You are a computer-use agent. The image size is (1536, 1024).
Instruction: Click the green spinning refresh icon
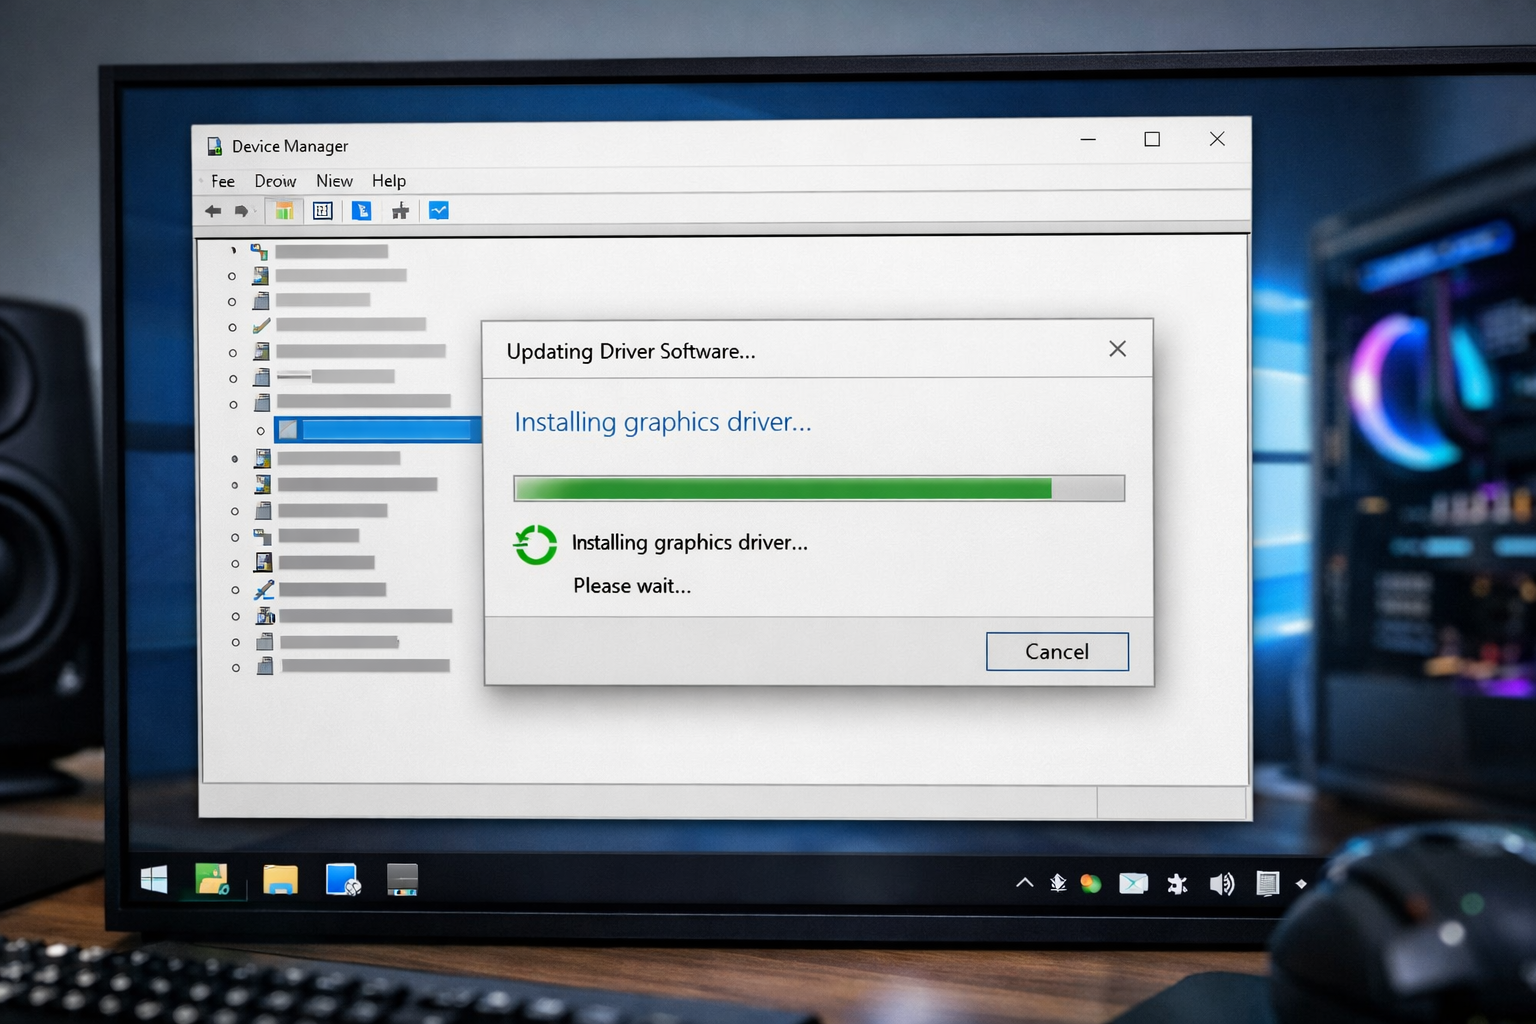[x=535, y=545]
